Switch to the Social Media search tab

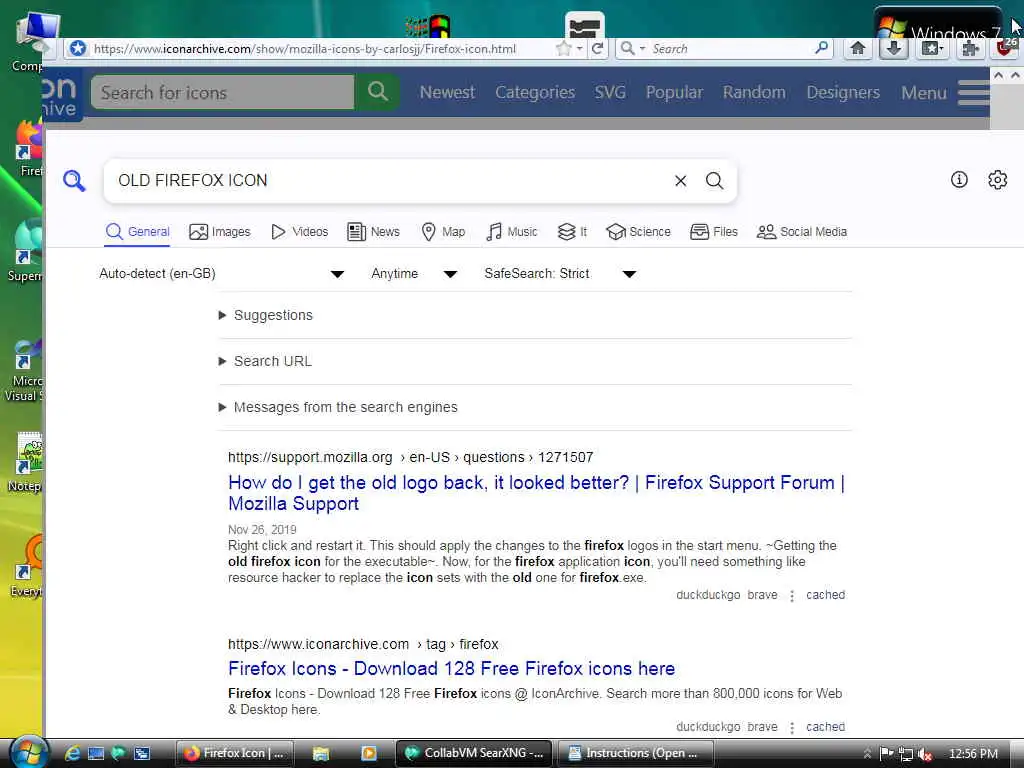tap(801, 232)
